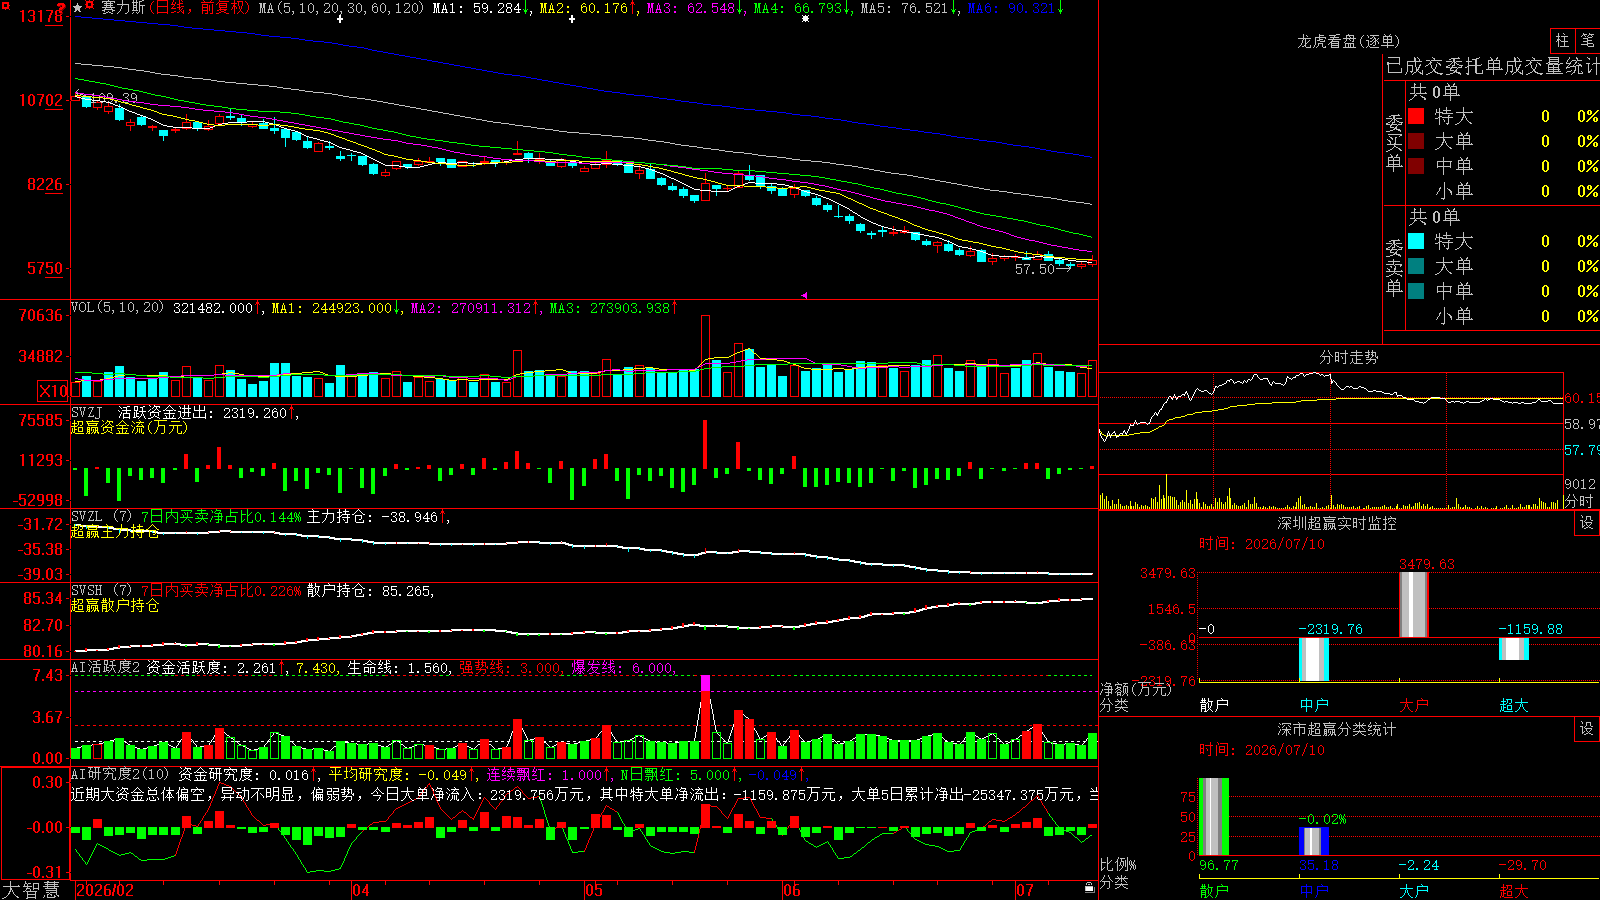The width and height of the screenshot is (1600, 900).
Task: Click the 05 month marker on timeline
Action: [x=594, y=890]
